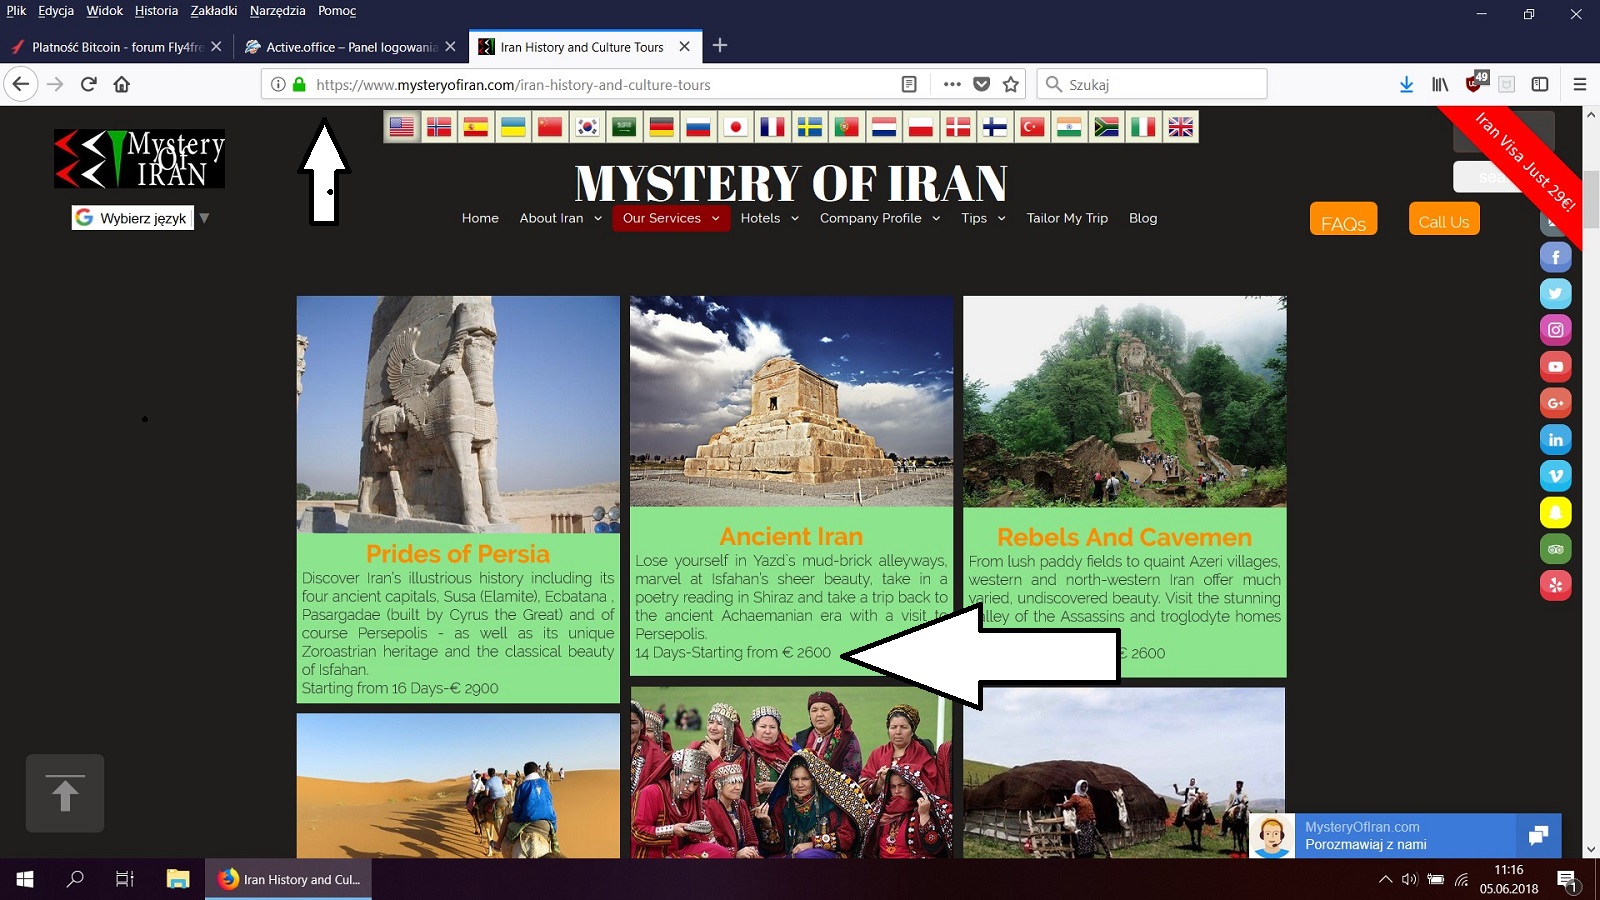Pick the Turkish flag language
The image size is (1600, 900).
1032,127
